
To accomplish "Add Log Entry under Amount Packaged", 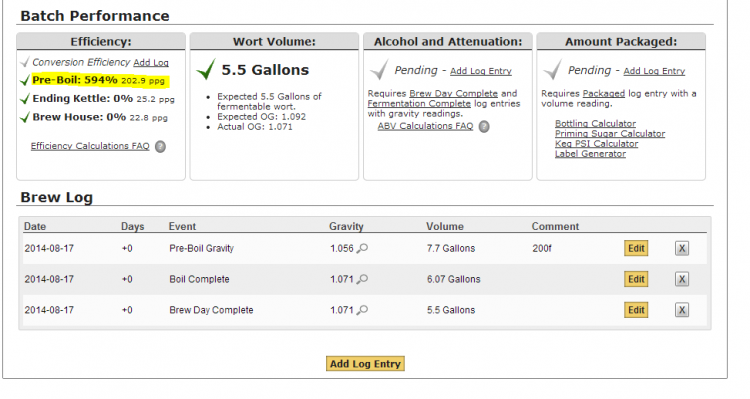I will click(x=654, y=71).
